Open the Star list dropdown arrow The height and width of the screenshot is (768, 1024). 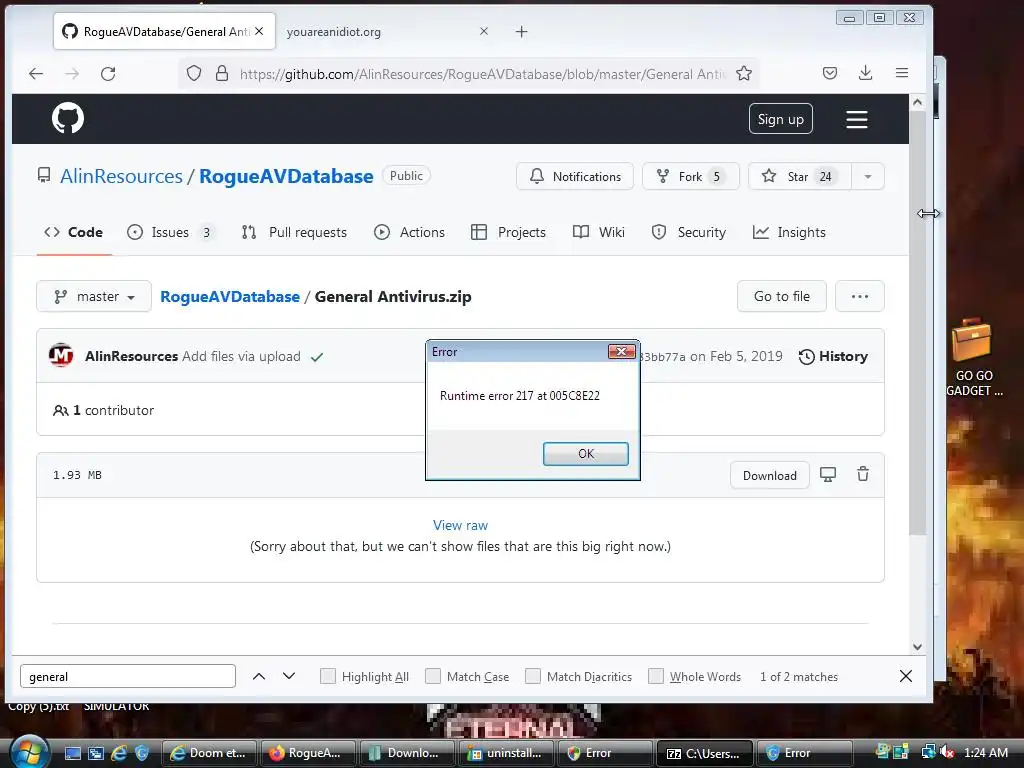point(868,176)
